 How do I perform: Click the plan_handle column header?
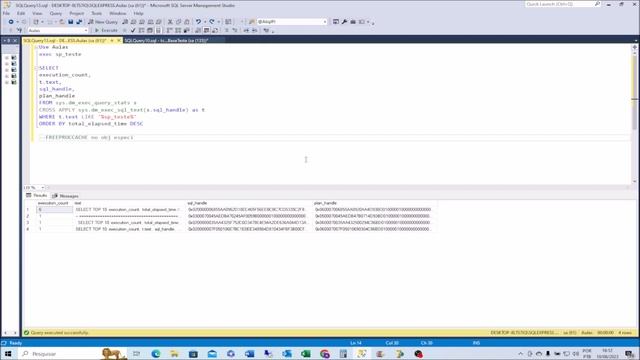(x=325, y=203)
